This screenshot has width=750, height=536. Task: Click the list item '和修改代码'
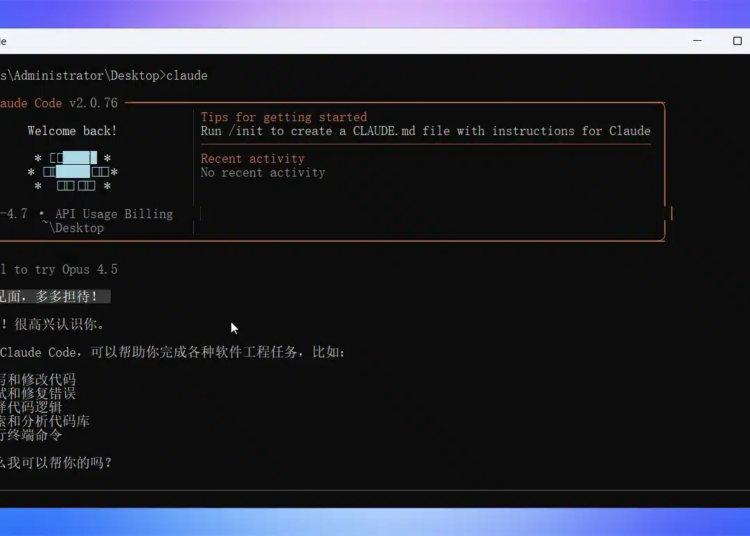[42, 380]
